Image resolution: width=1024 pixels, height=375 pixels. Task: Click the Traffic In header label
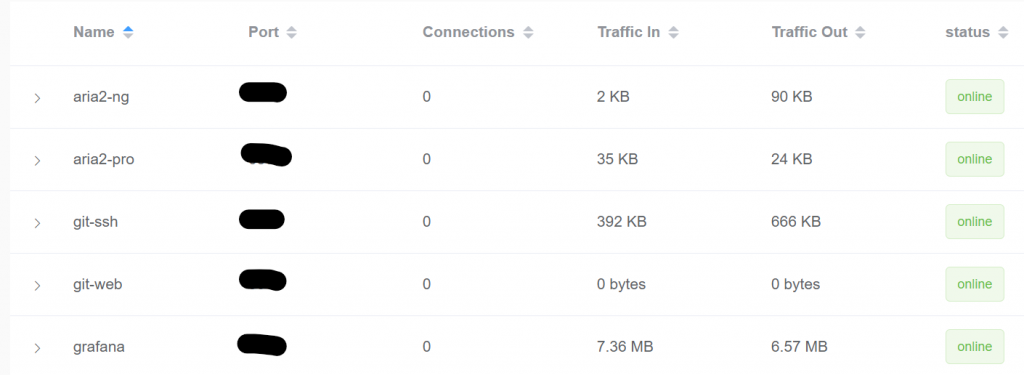(628, 32)
